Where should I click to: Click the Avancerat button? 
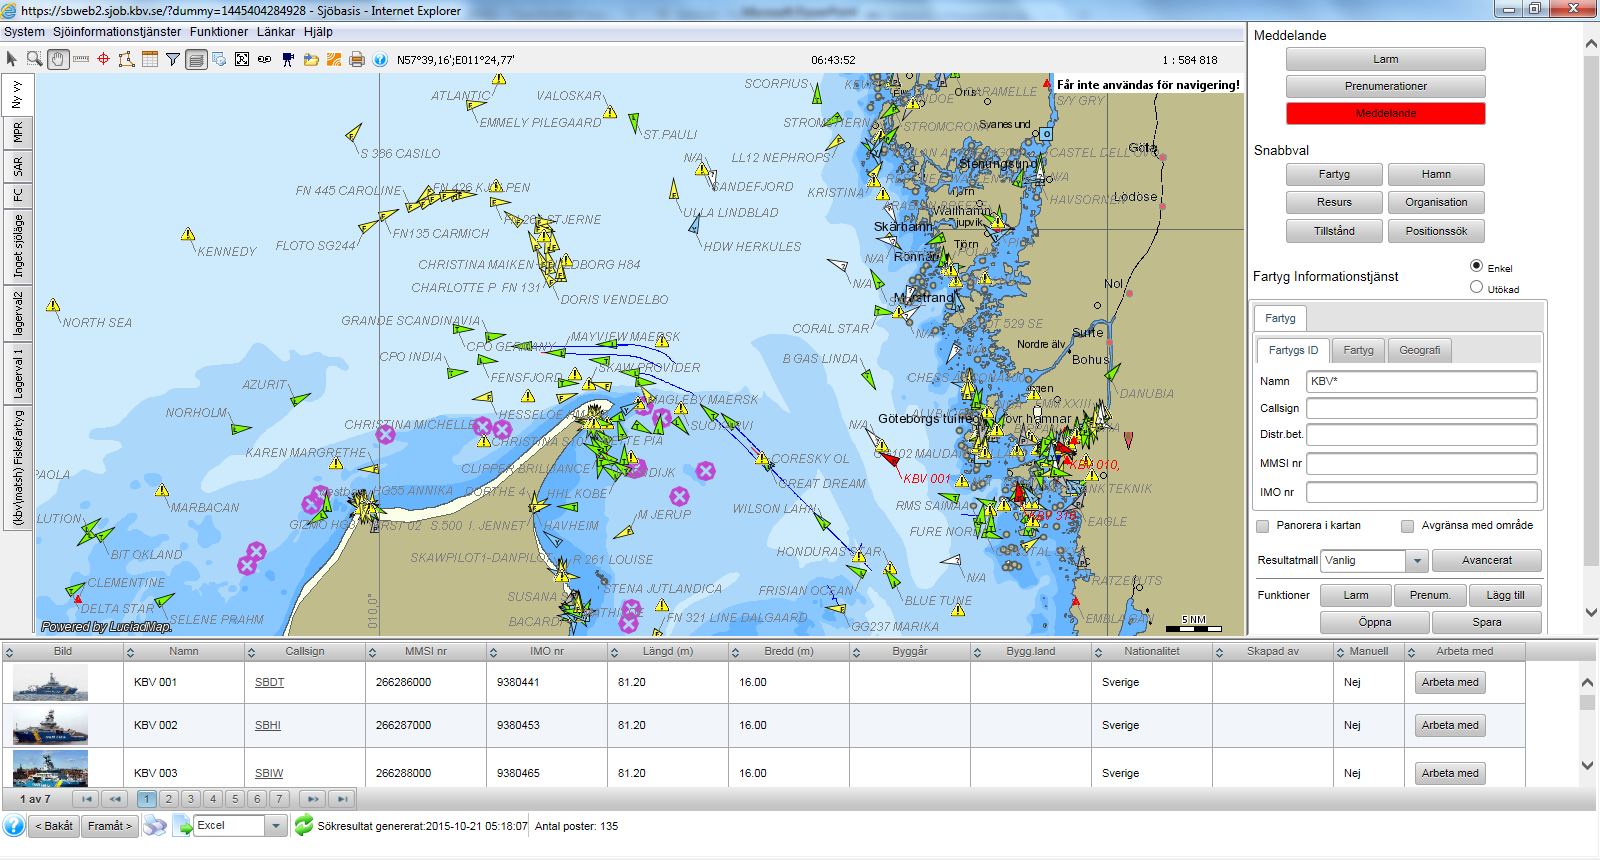coord(1486,560)
